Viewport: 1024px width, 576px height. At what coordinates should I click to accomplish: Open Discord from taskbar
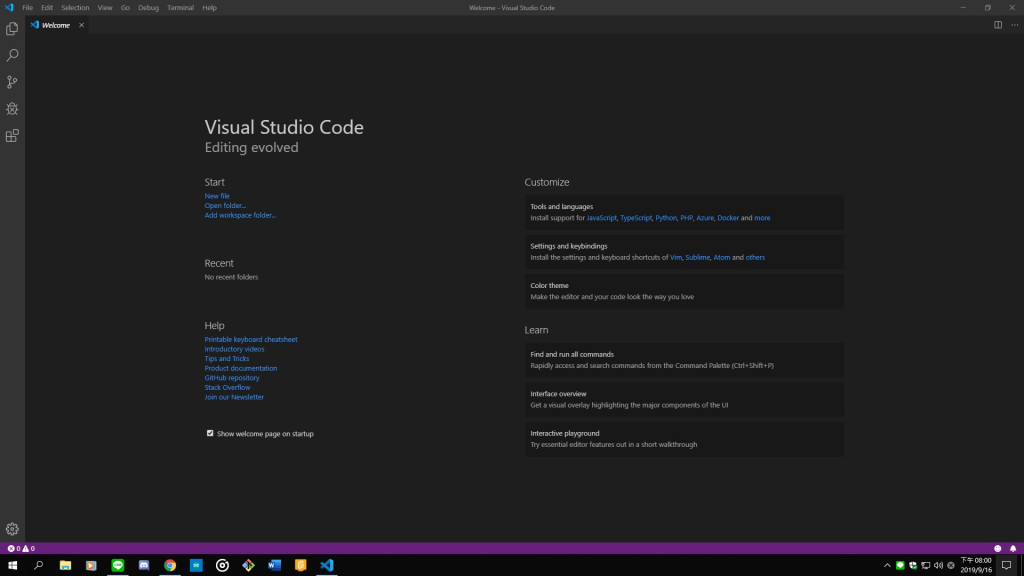144,566
